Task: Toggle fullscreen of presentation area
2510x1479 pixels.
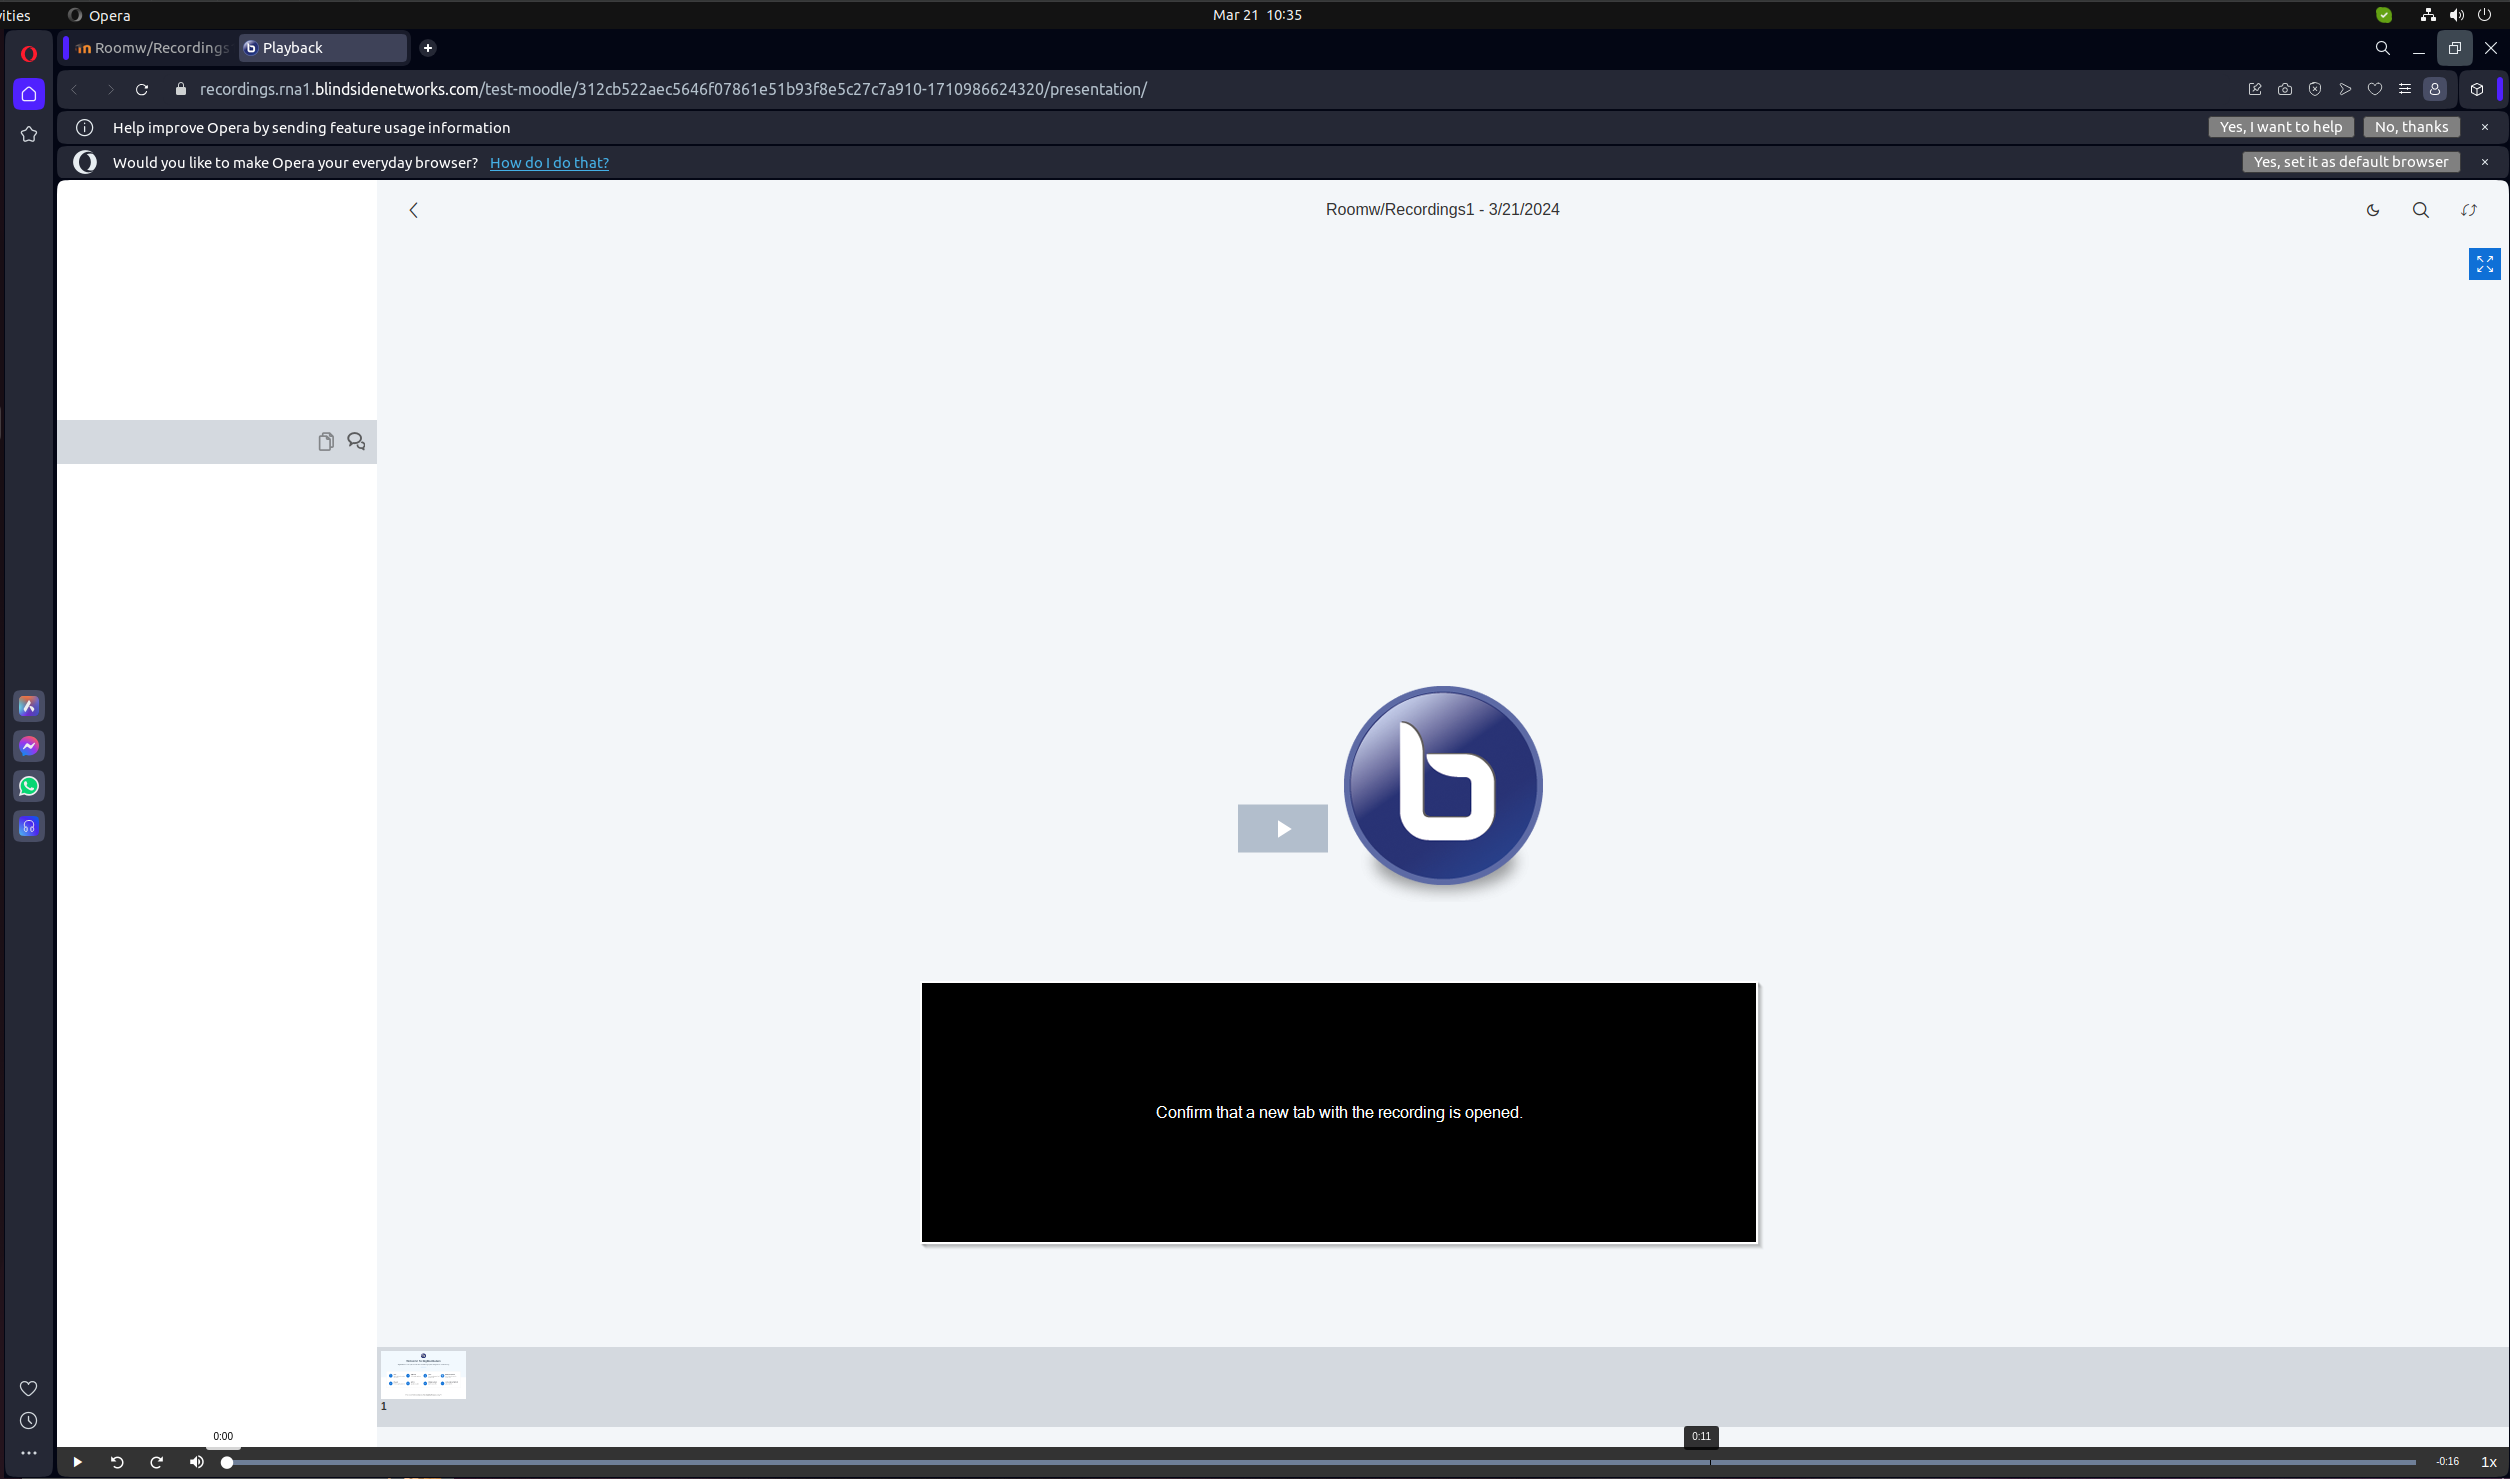Action: pos(2484,264)
